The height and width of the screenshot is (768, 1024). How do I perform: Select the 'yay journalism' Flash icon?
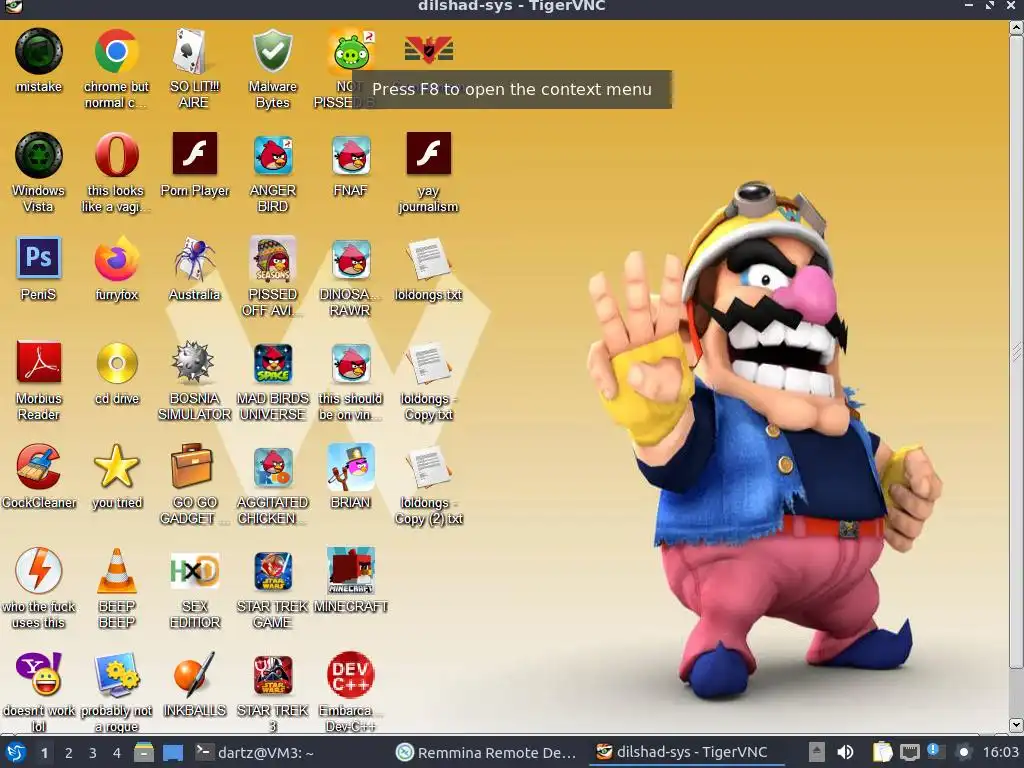click(x=428, y=153)
